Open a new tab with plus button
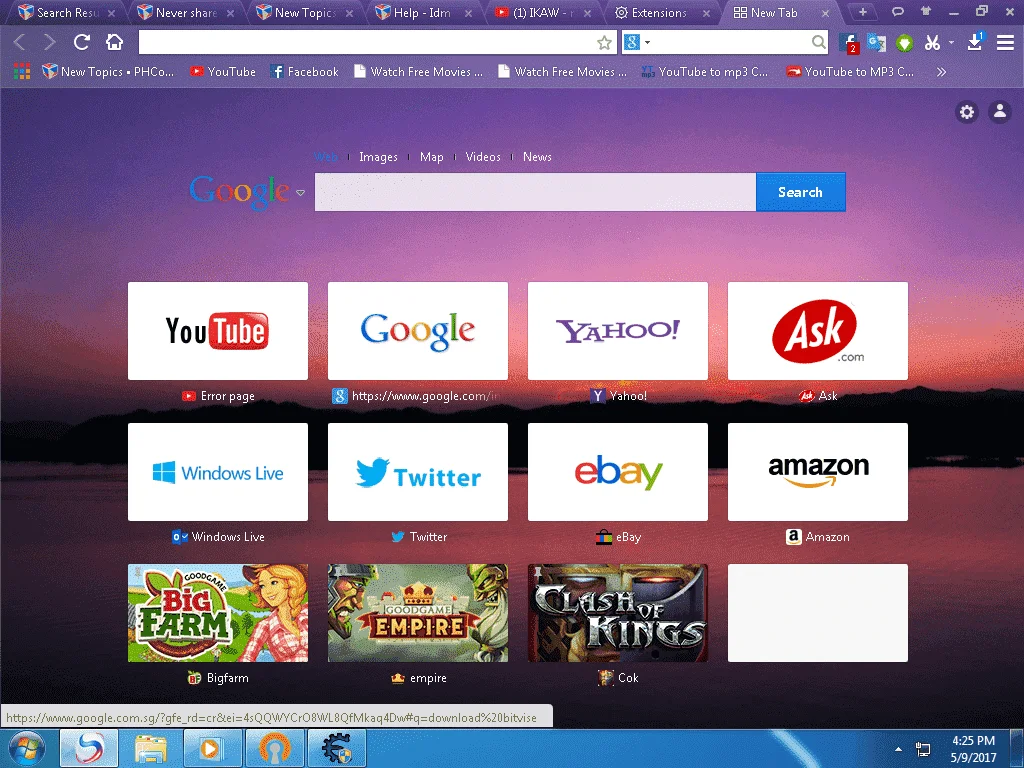Image resolution: width=1024 pixels, height=768 pixels. (x=863, y=12)
